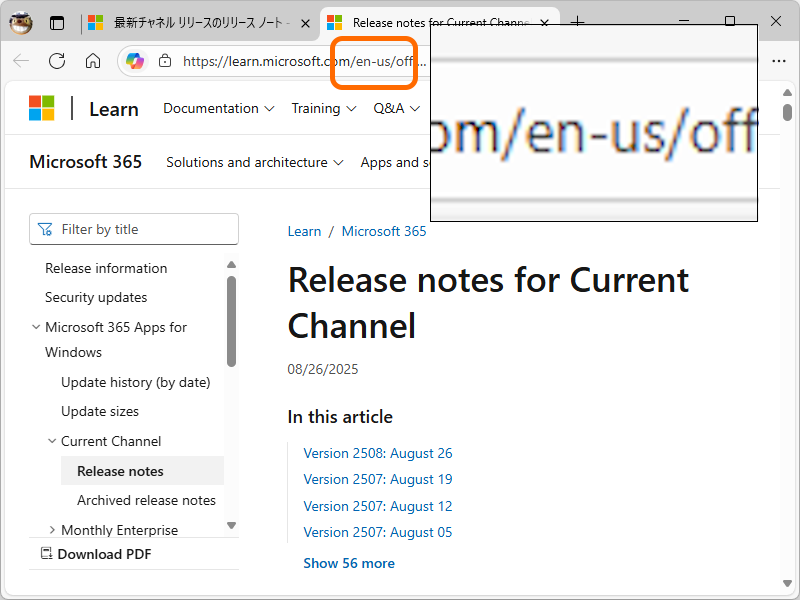Viewport: 800px width, 600px height.
Task: Click the Edge profile avatar icon
Action: point(21,22)
